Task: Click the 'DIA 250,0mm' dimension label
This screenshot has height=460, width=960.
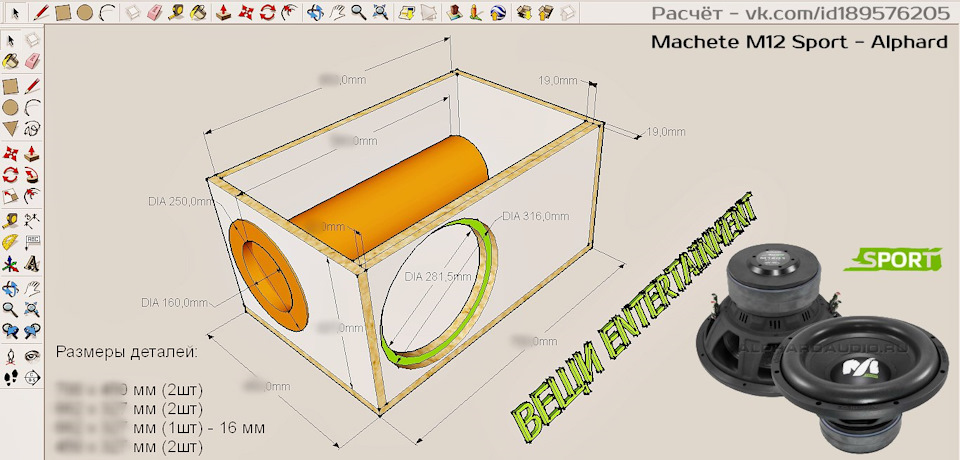Action: 181,201
